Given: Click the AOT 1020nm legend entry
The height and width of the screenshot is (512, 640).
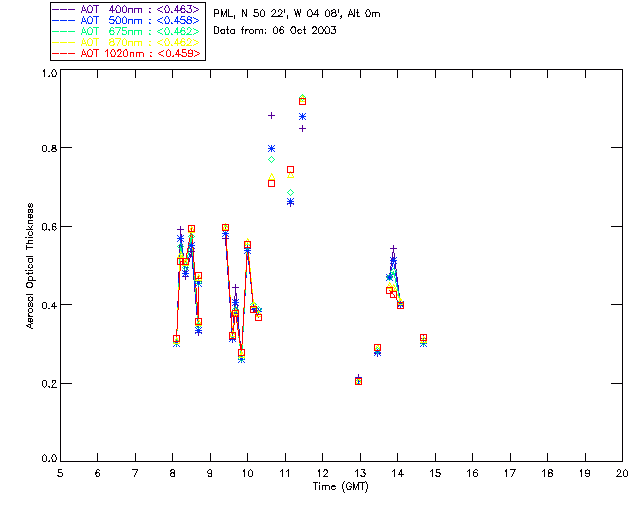Looking at the screenshot, I should (x=127, y=53).
